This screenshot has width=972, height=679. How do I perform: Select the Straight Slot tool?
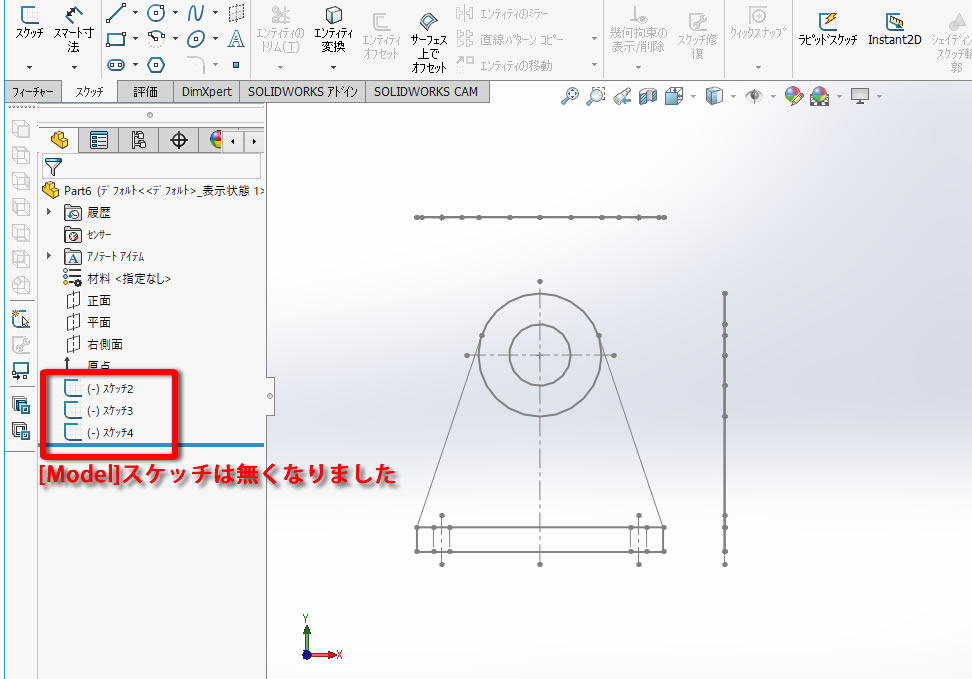(x=116, y=64)
